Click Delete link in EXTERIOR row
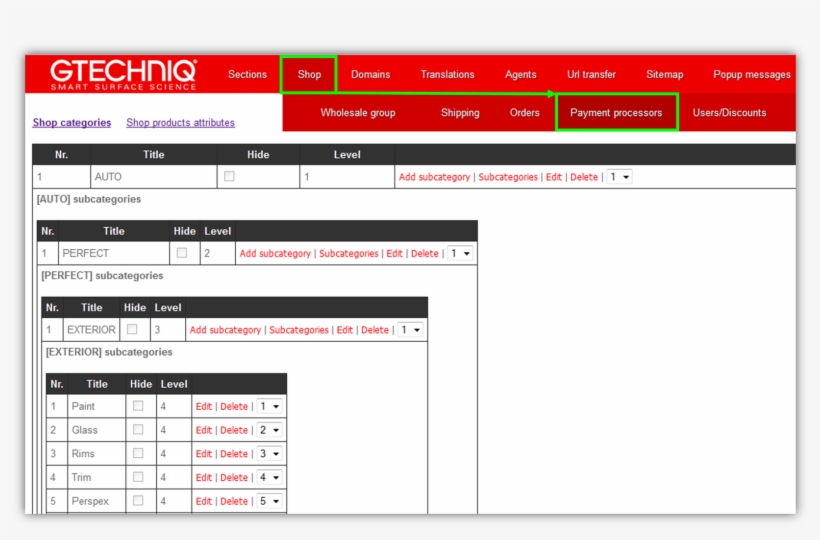The image size is (820, 540). (375, 330)
